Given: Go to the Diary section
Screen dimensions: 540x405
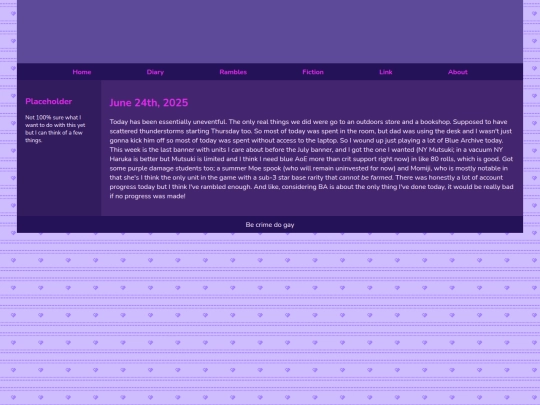Looking at the screenshot, I should [x=155, y=72].
